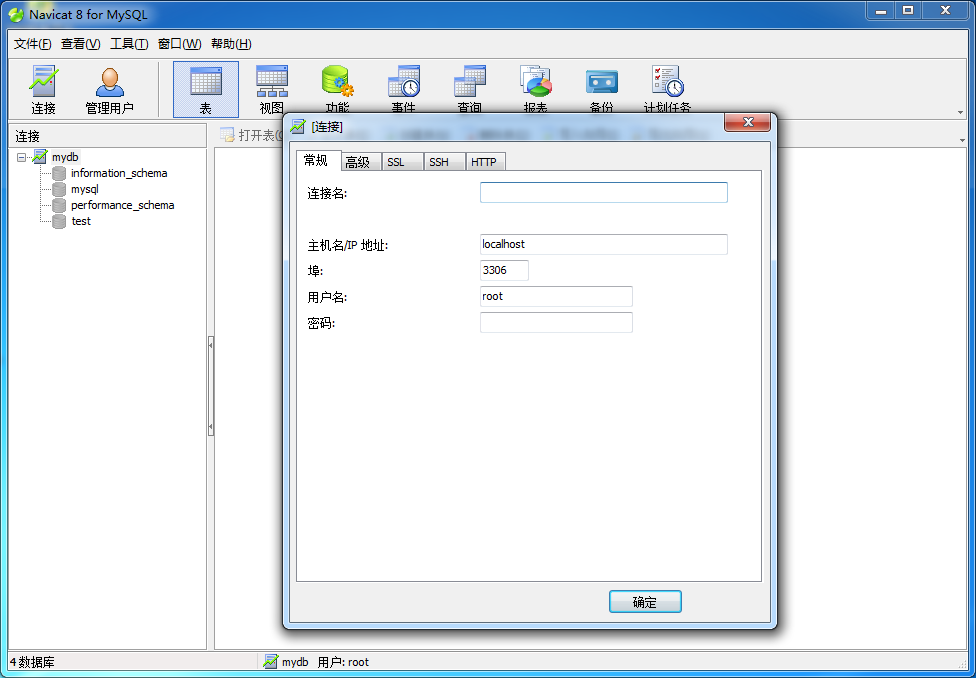Select the test database label

pos(81,221)
